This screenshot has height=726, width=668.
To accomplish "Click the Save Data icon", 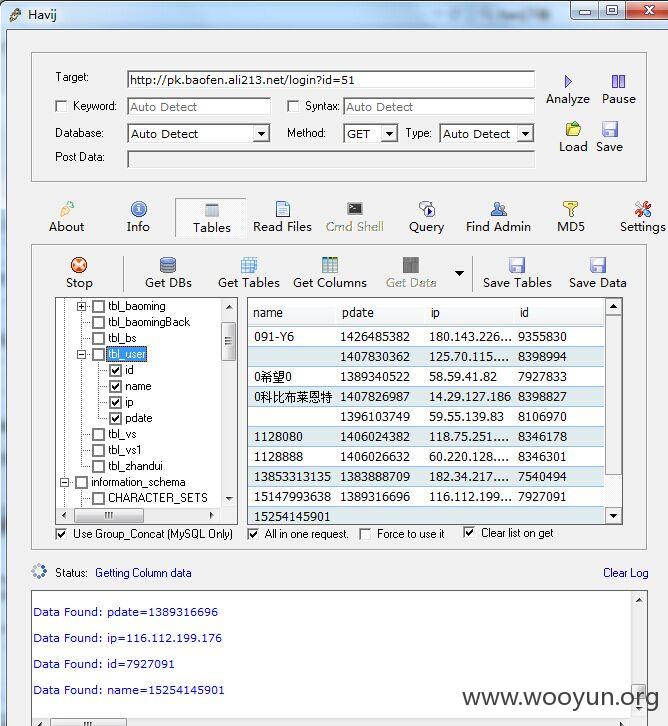I will [598, 265].
